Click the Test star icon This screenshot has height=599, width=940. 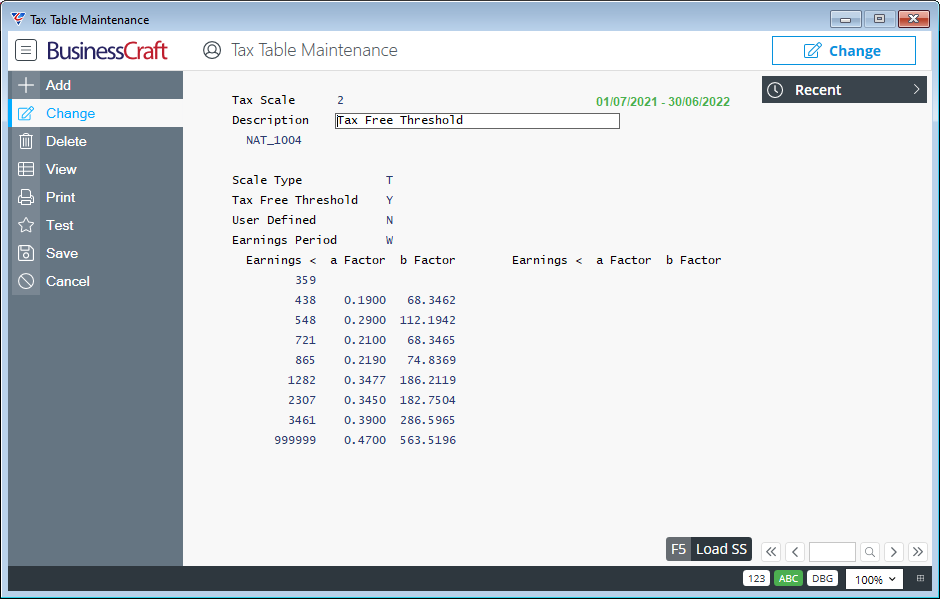[26, 225]
